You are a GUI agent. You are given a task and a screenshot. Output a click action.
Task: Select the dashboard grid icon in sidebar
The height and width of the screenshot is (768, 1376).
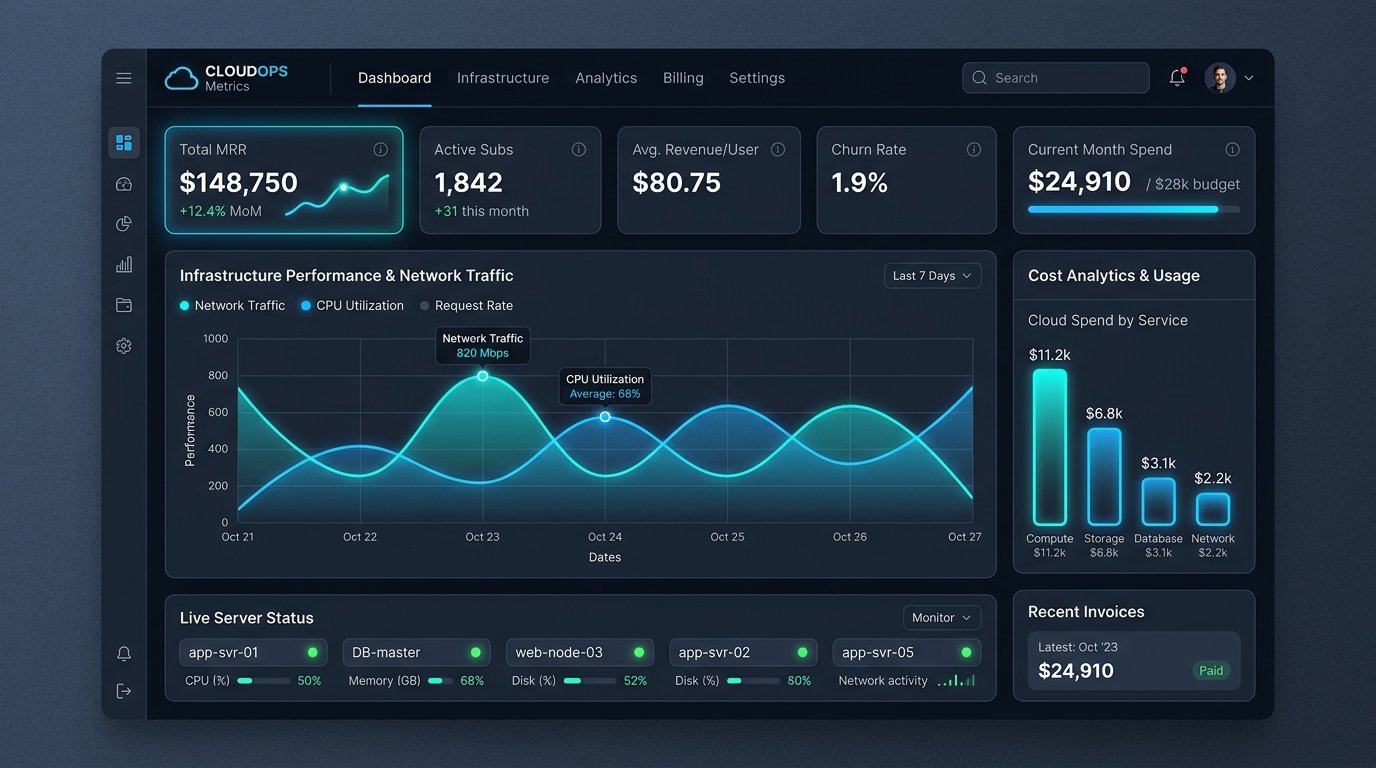124,143
